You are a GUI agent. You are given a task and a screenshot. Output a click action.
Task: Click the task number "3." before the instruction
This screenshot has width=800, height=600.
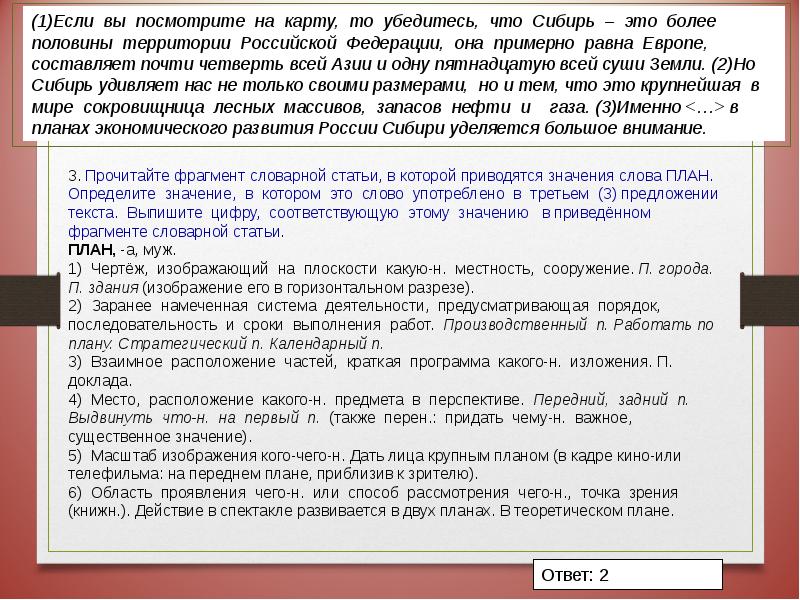pos(74,174)
